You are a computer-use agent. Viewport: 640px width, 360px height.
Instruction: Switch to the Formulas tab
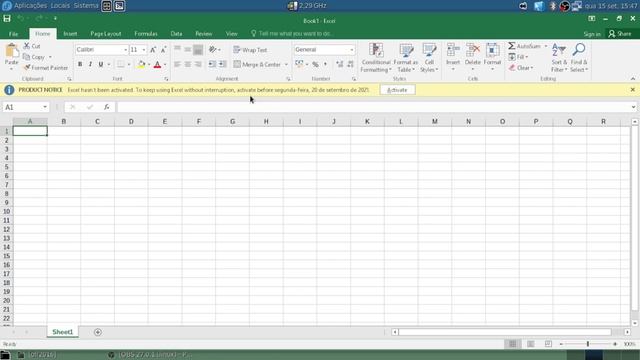click(146, 34)
